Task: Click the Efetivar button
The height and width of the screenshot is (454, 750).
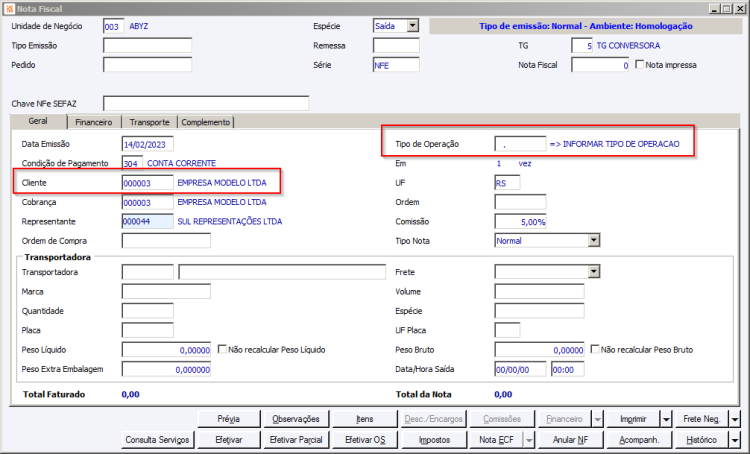Action: [229, 440]
